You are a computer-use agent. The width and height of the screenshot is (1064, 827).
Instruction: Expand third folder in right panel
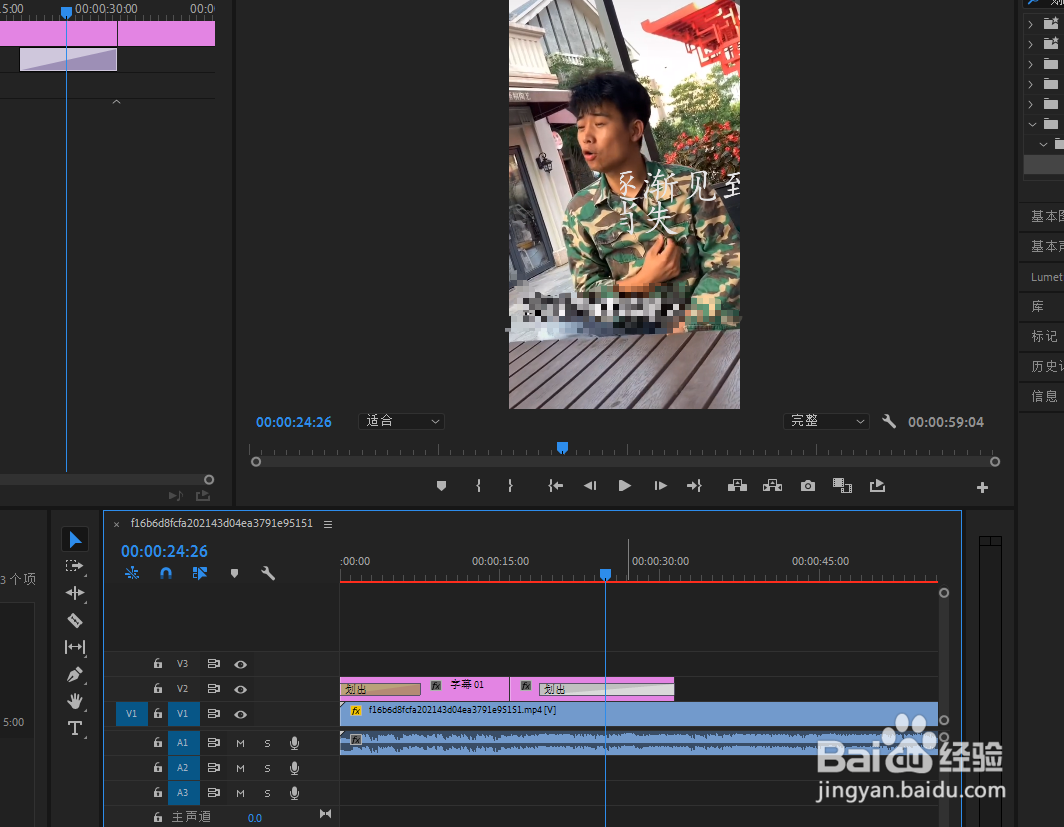coord(1031,64)
